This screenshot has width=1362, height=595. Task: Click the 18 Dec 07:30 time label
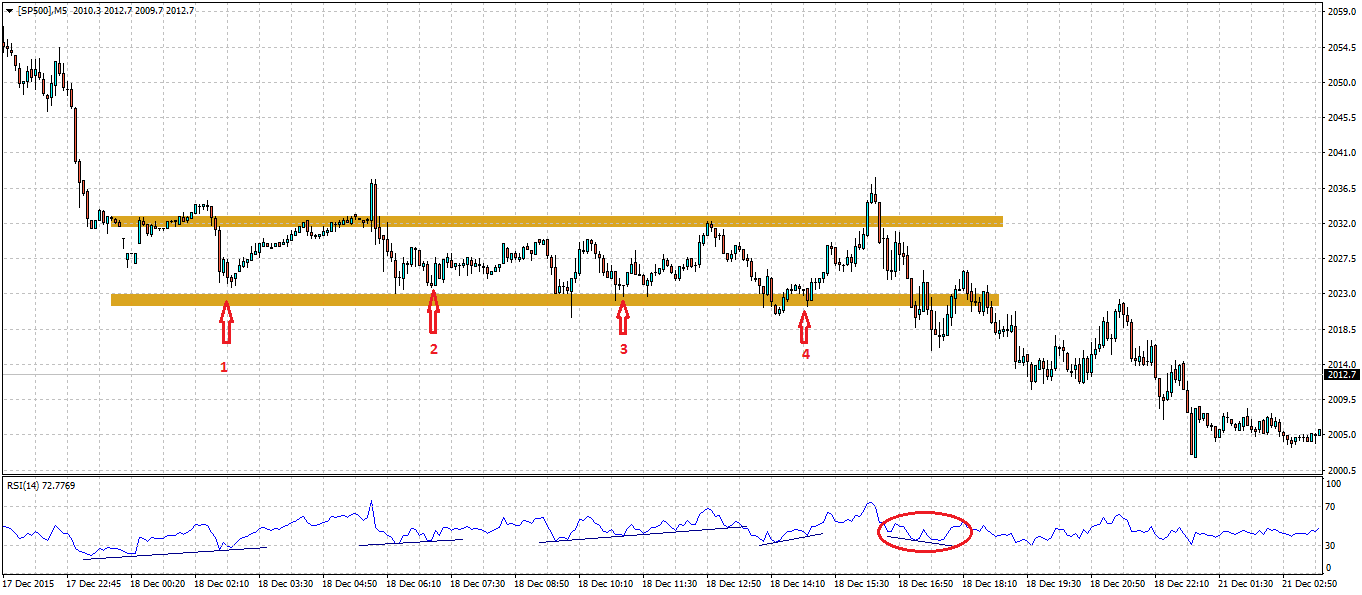479,582
